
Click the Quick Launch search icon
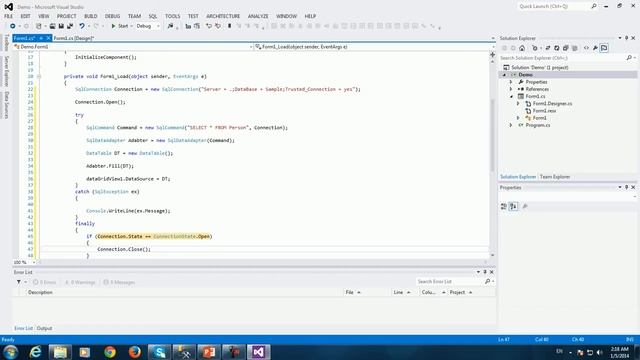click(x=593, y=6)
